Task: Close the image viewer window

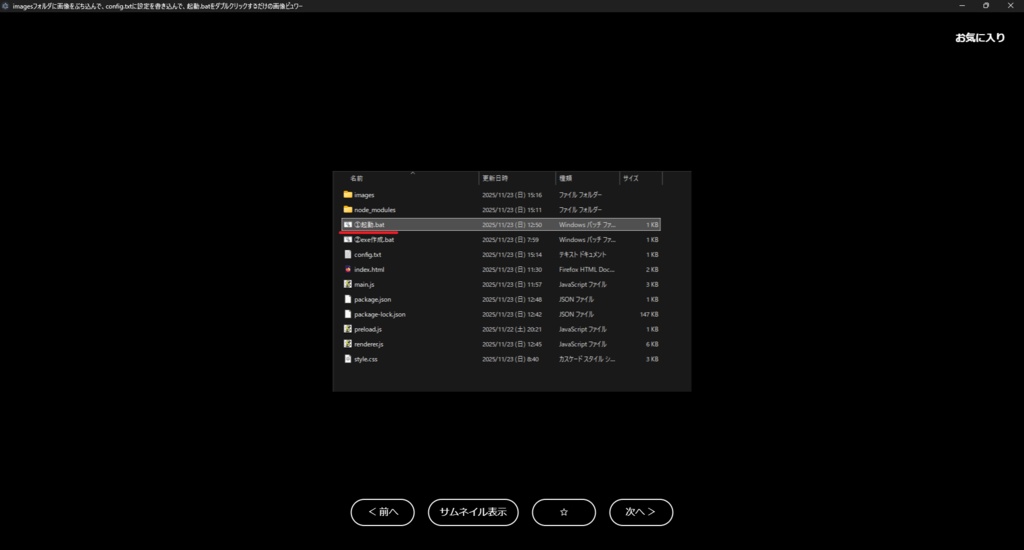Action: tap(1010, 6)
